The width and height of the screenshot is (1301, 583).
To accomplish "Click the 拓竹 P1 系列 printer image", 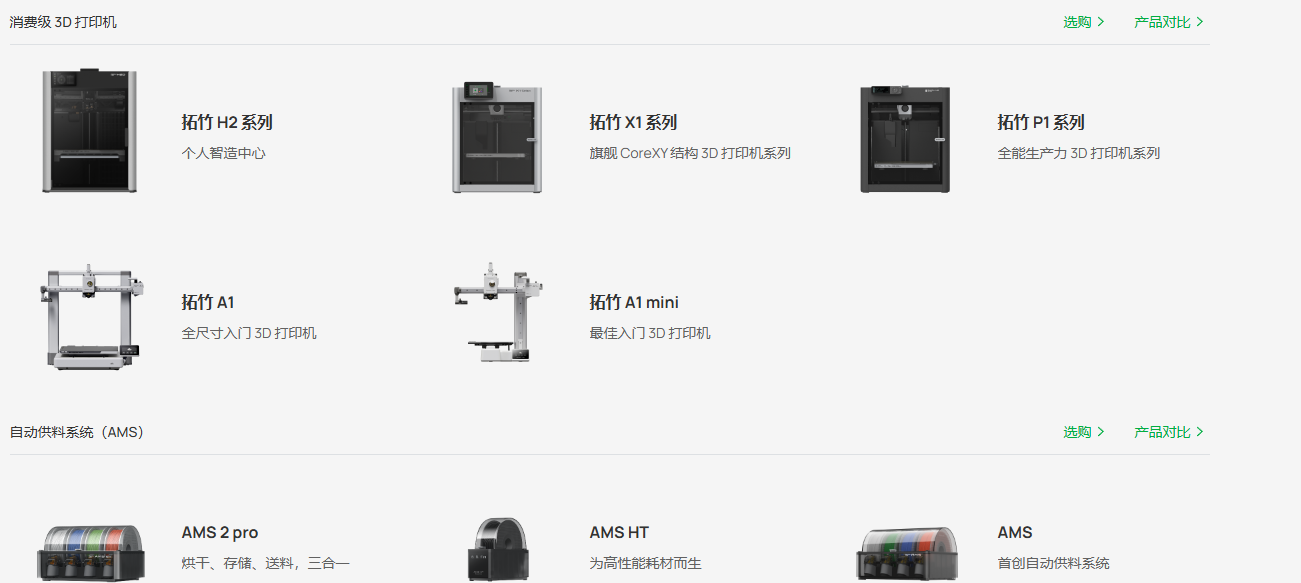I will (x=905, y=139).
